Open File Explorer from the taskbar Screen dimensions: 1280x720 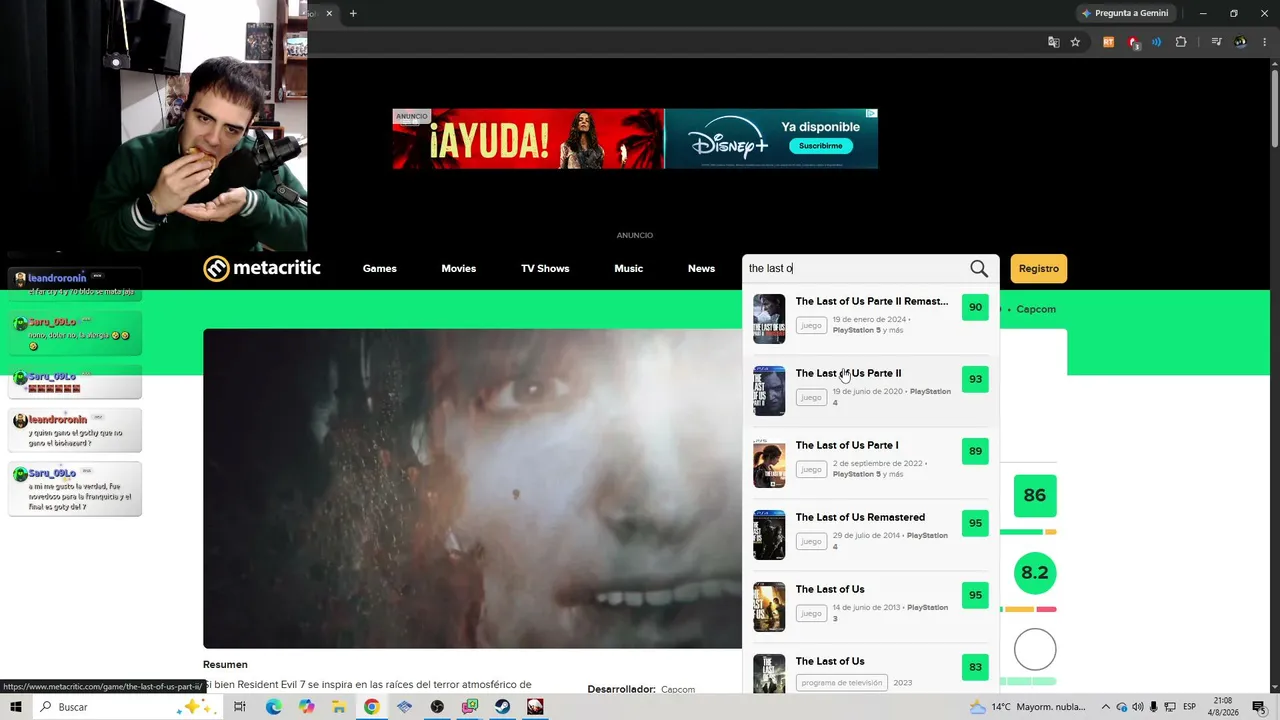click(339, 707)
